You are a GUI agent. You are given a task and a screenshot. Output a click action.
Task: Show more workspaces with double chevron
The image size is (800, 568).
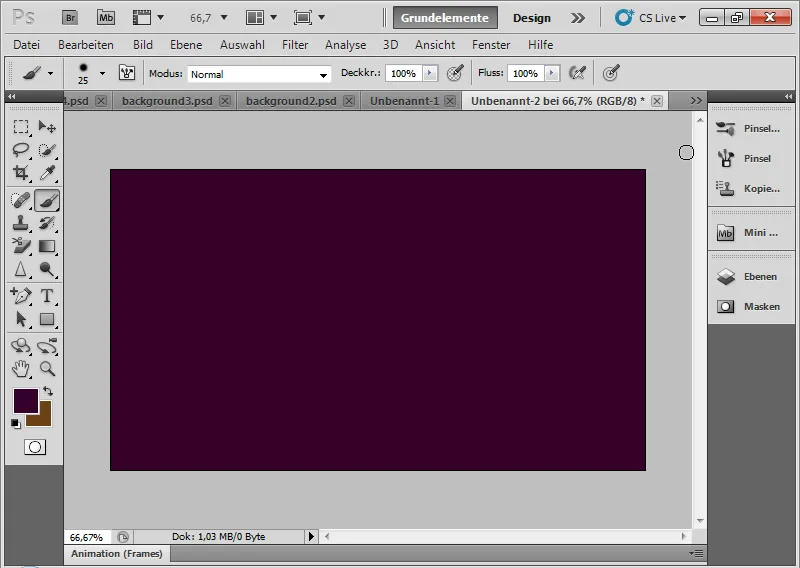tap(578, 18)
